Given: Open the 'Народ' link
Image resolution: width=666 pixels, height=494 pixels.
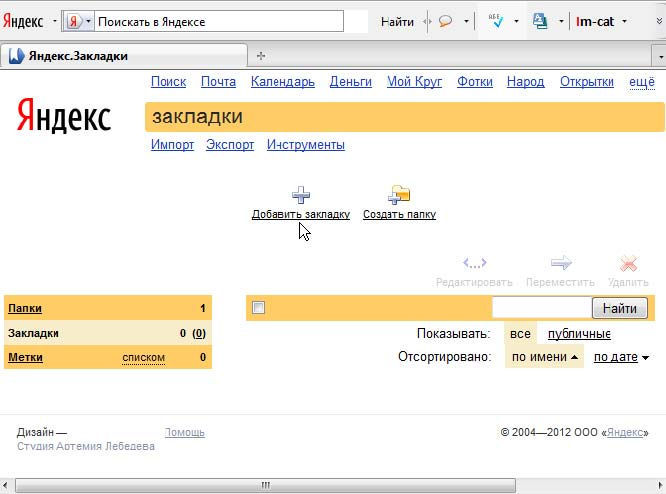Looking at the screenshot, I should click(x=526, y=82).
